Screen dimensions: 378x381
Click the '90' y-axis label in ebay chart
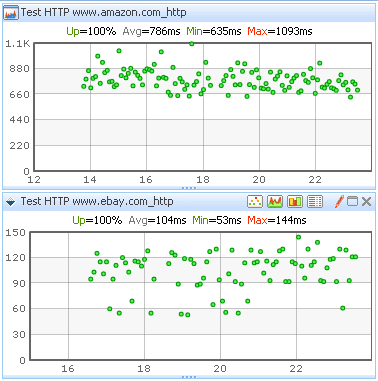(x=19, y=284)
